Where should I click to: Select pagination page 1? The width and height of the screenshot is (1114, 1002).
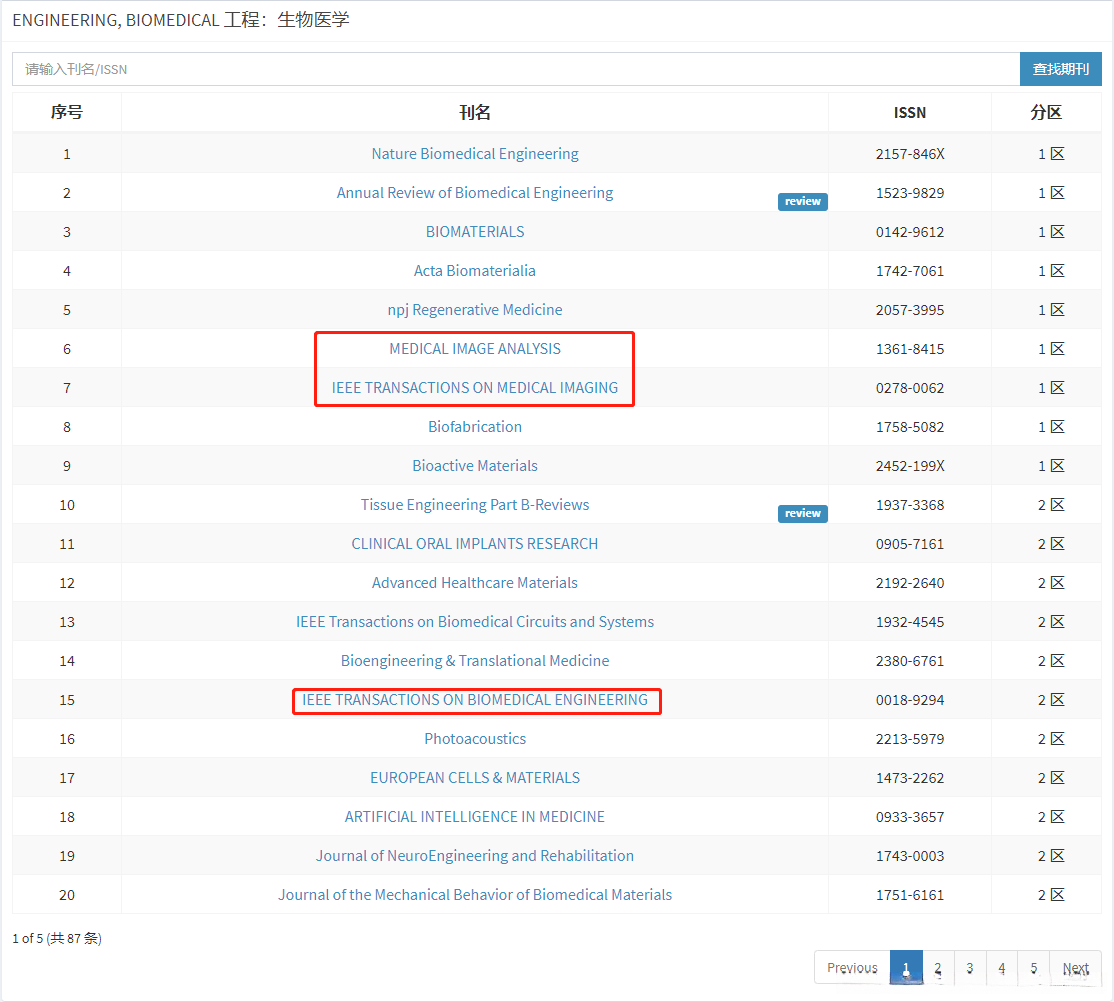point(906,968)
